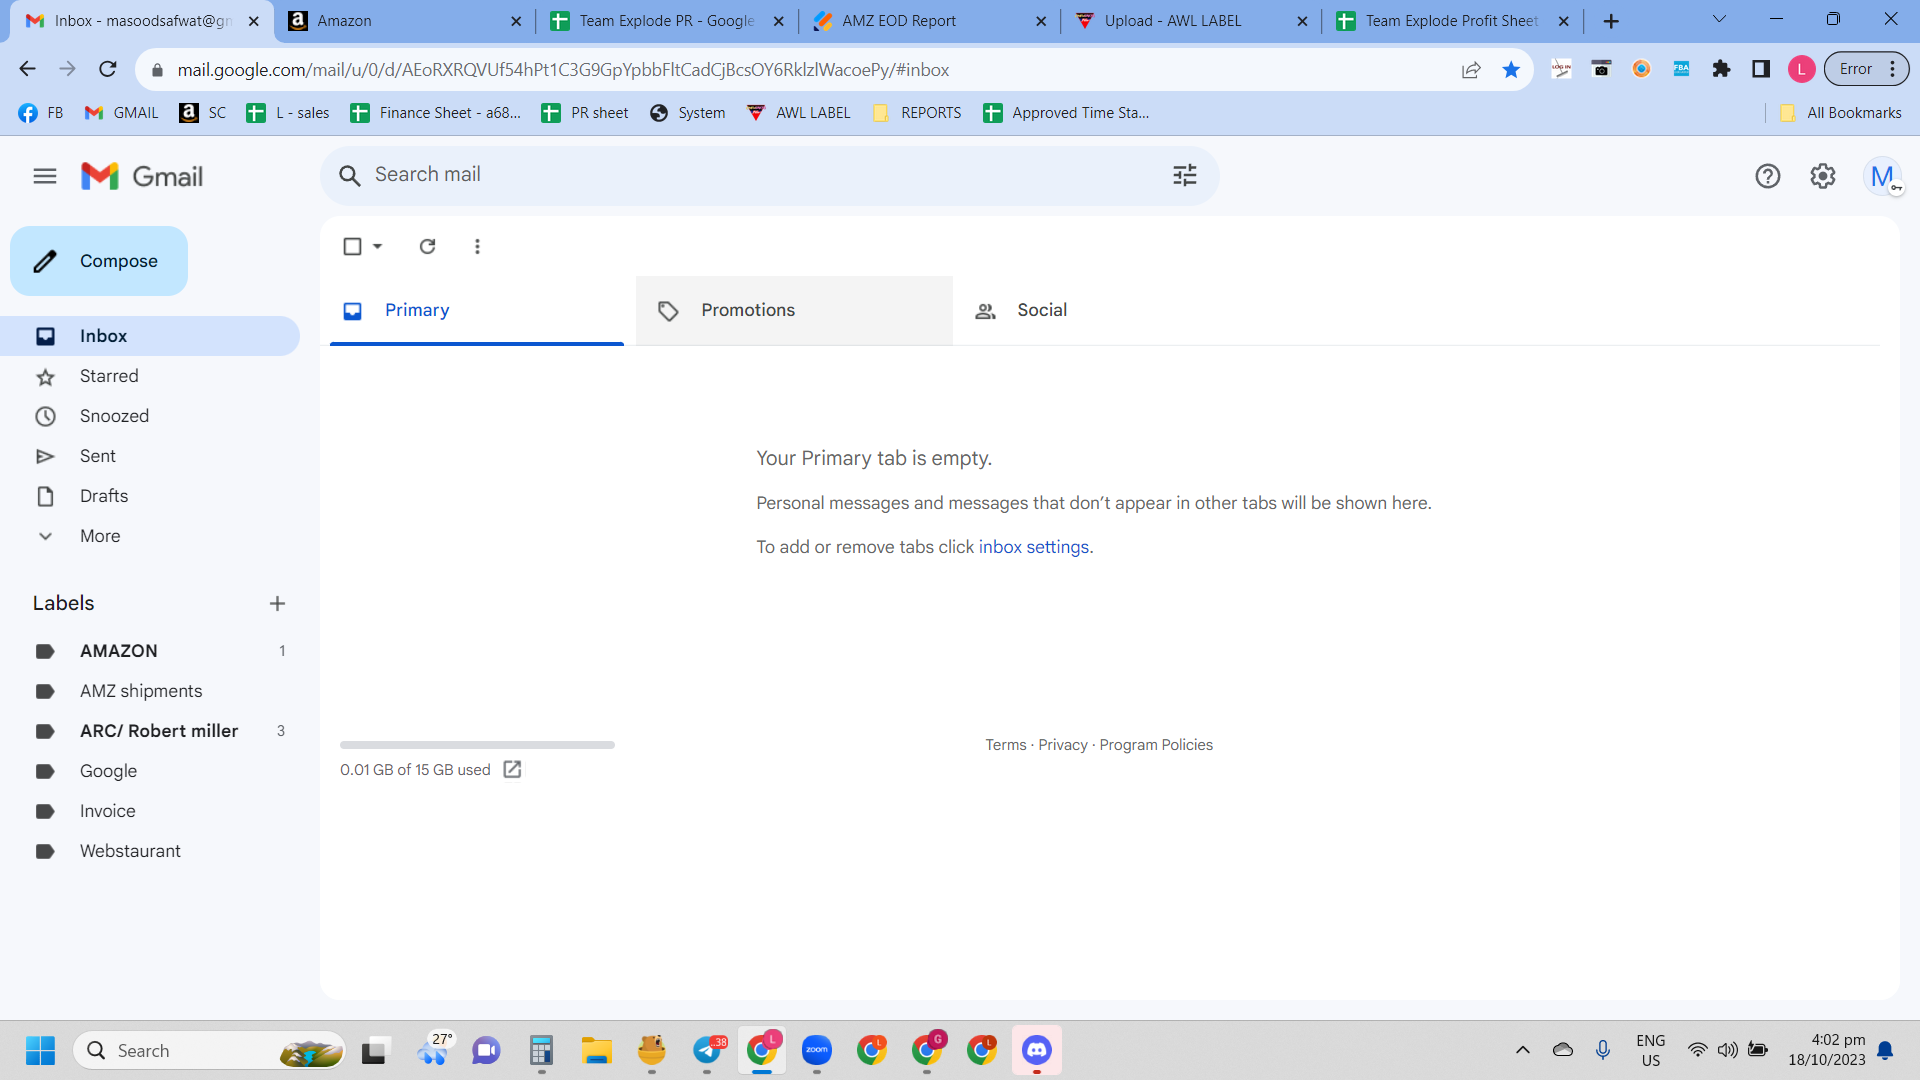Open File Explorer from the taskbar

[596, 1050]
